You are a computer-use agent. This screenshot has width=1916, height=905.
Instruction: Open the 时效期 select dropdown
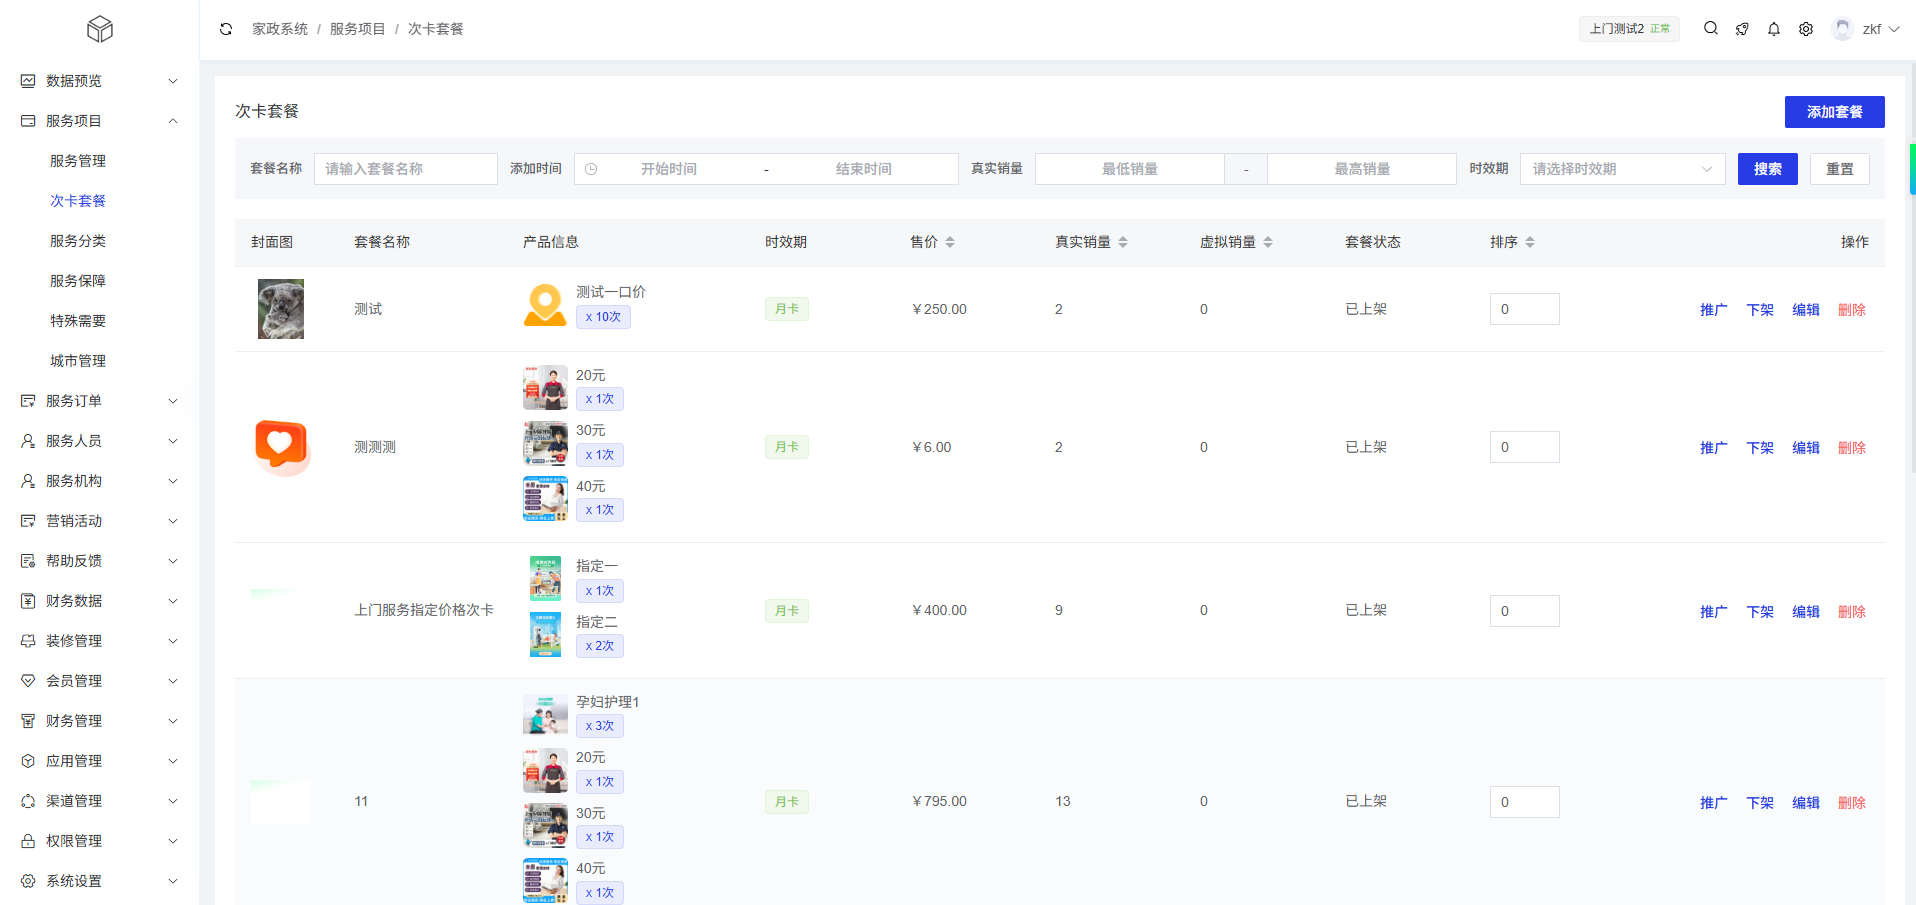1622,169
